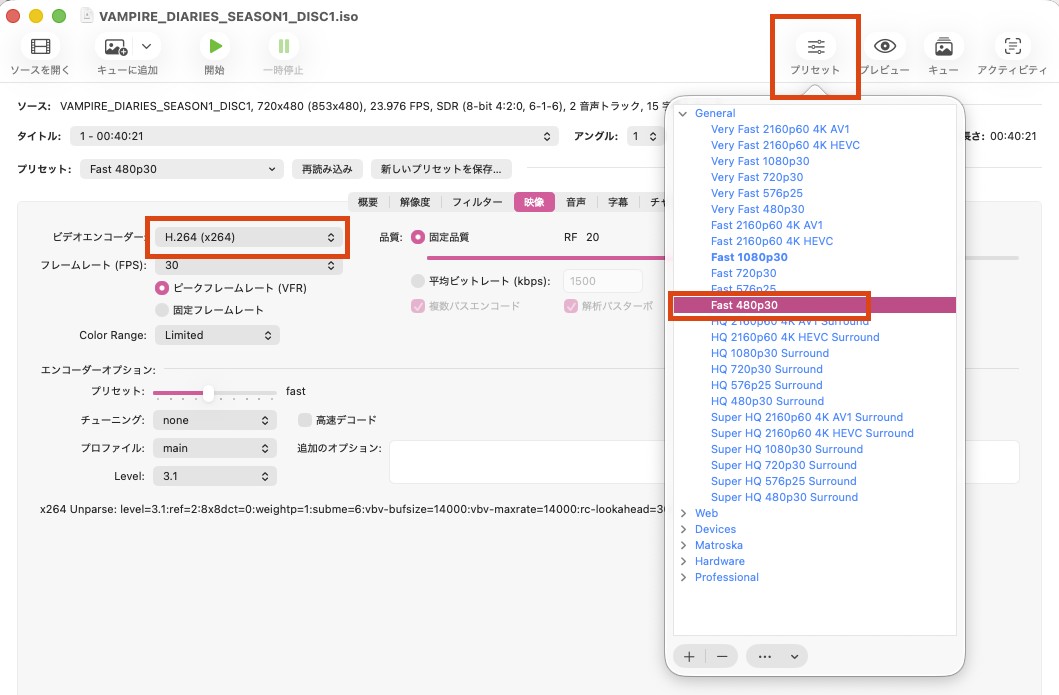This screenshot has width=1059, height=695.
Task: Adjust the encoder preset speed slider
Action: [x=208, y=393]
